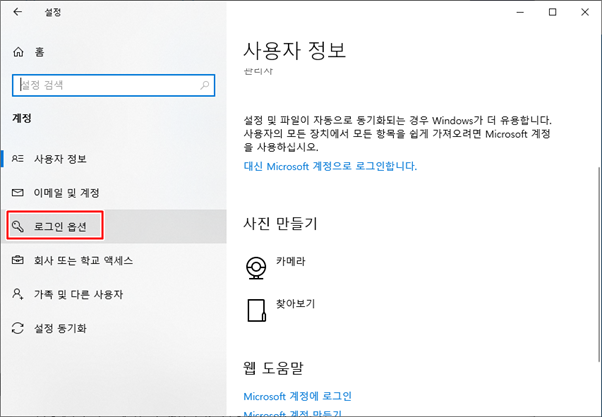The width and height of the screenshot is (602, 417).
Task: Click the key icon beside 로그인 옵션
Action: (18, 226)
